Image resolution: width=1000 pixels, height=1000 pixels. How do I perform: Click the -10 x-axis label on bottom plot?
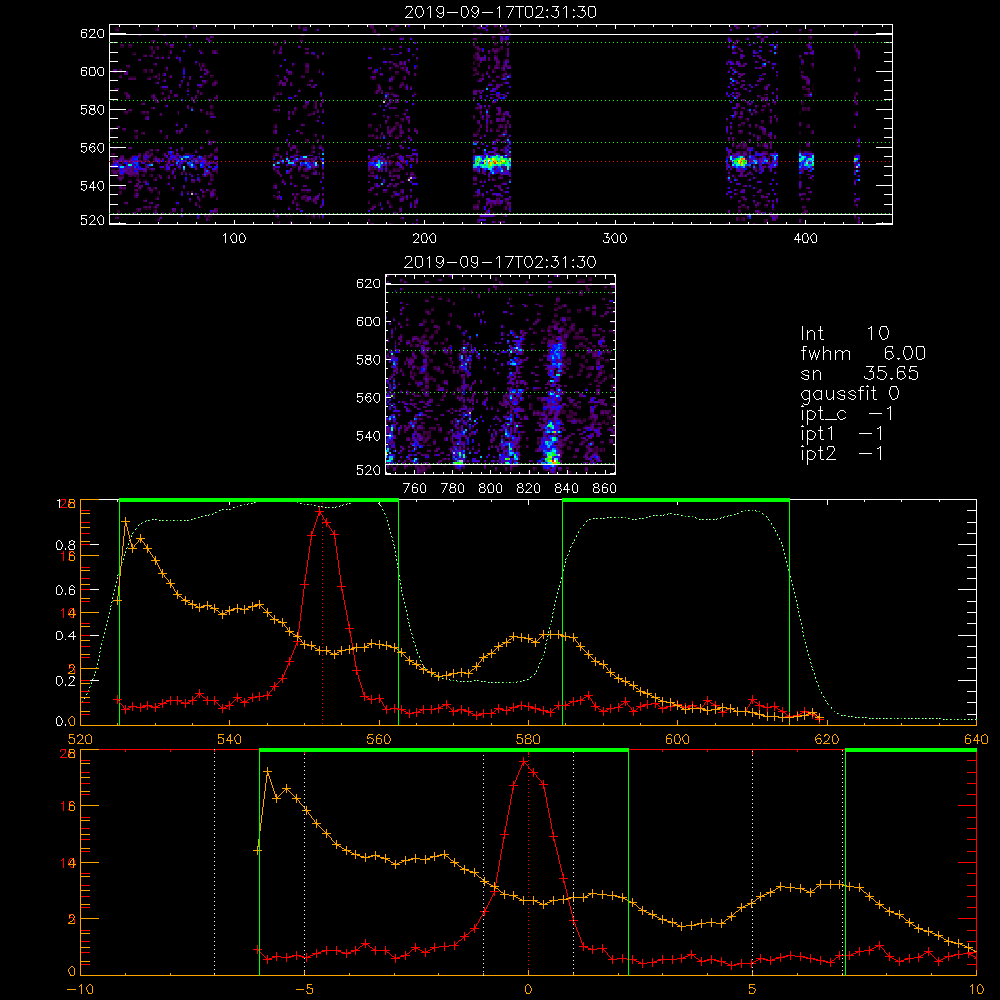(80, 989)
